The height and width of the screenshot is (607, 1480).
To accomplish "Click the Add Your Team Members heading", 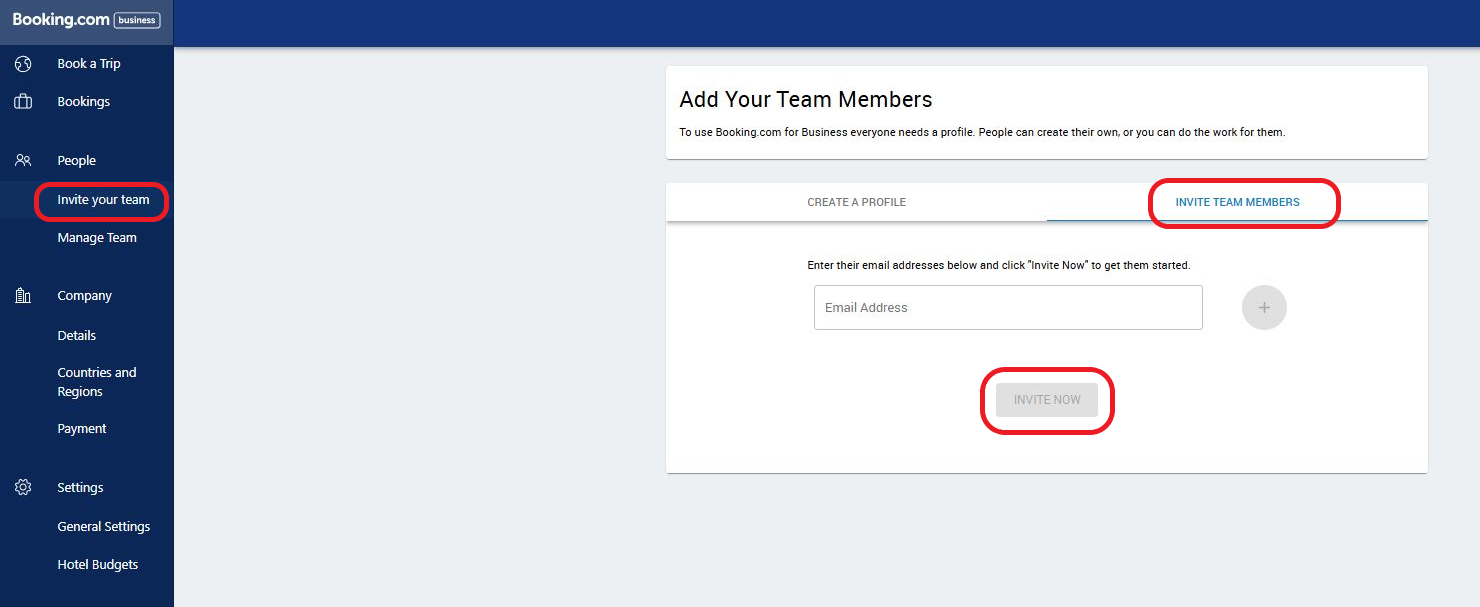I will [x=806, y=100].
